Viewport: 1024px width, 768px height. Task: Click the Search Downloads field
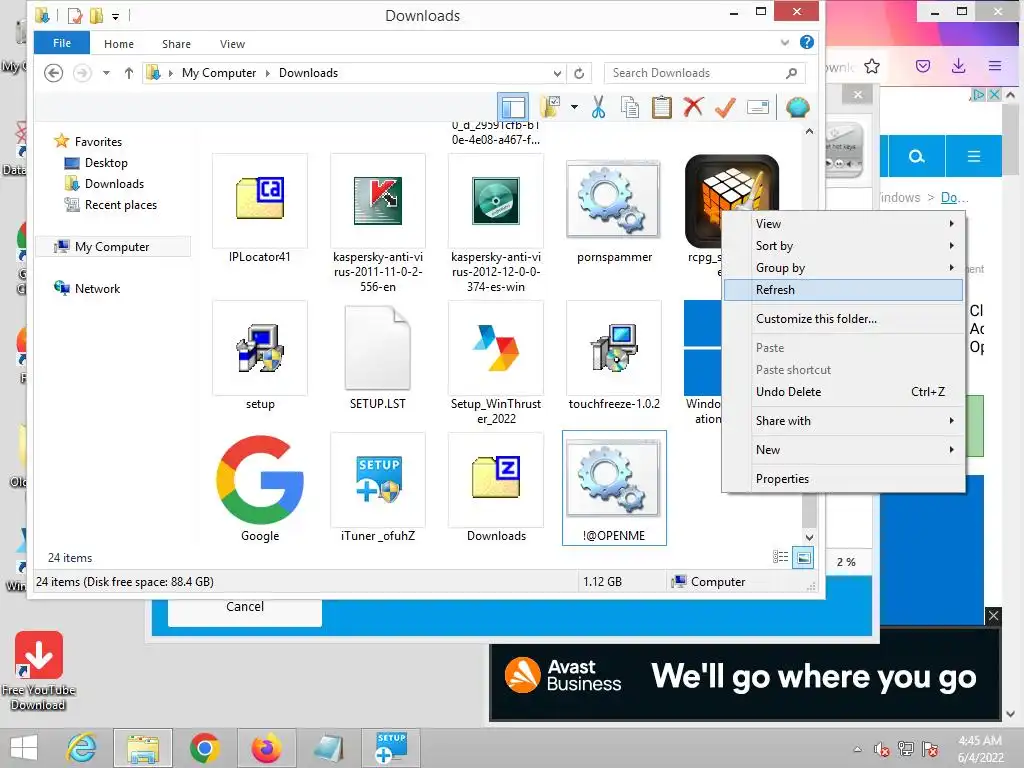click(705, 73)
